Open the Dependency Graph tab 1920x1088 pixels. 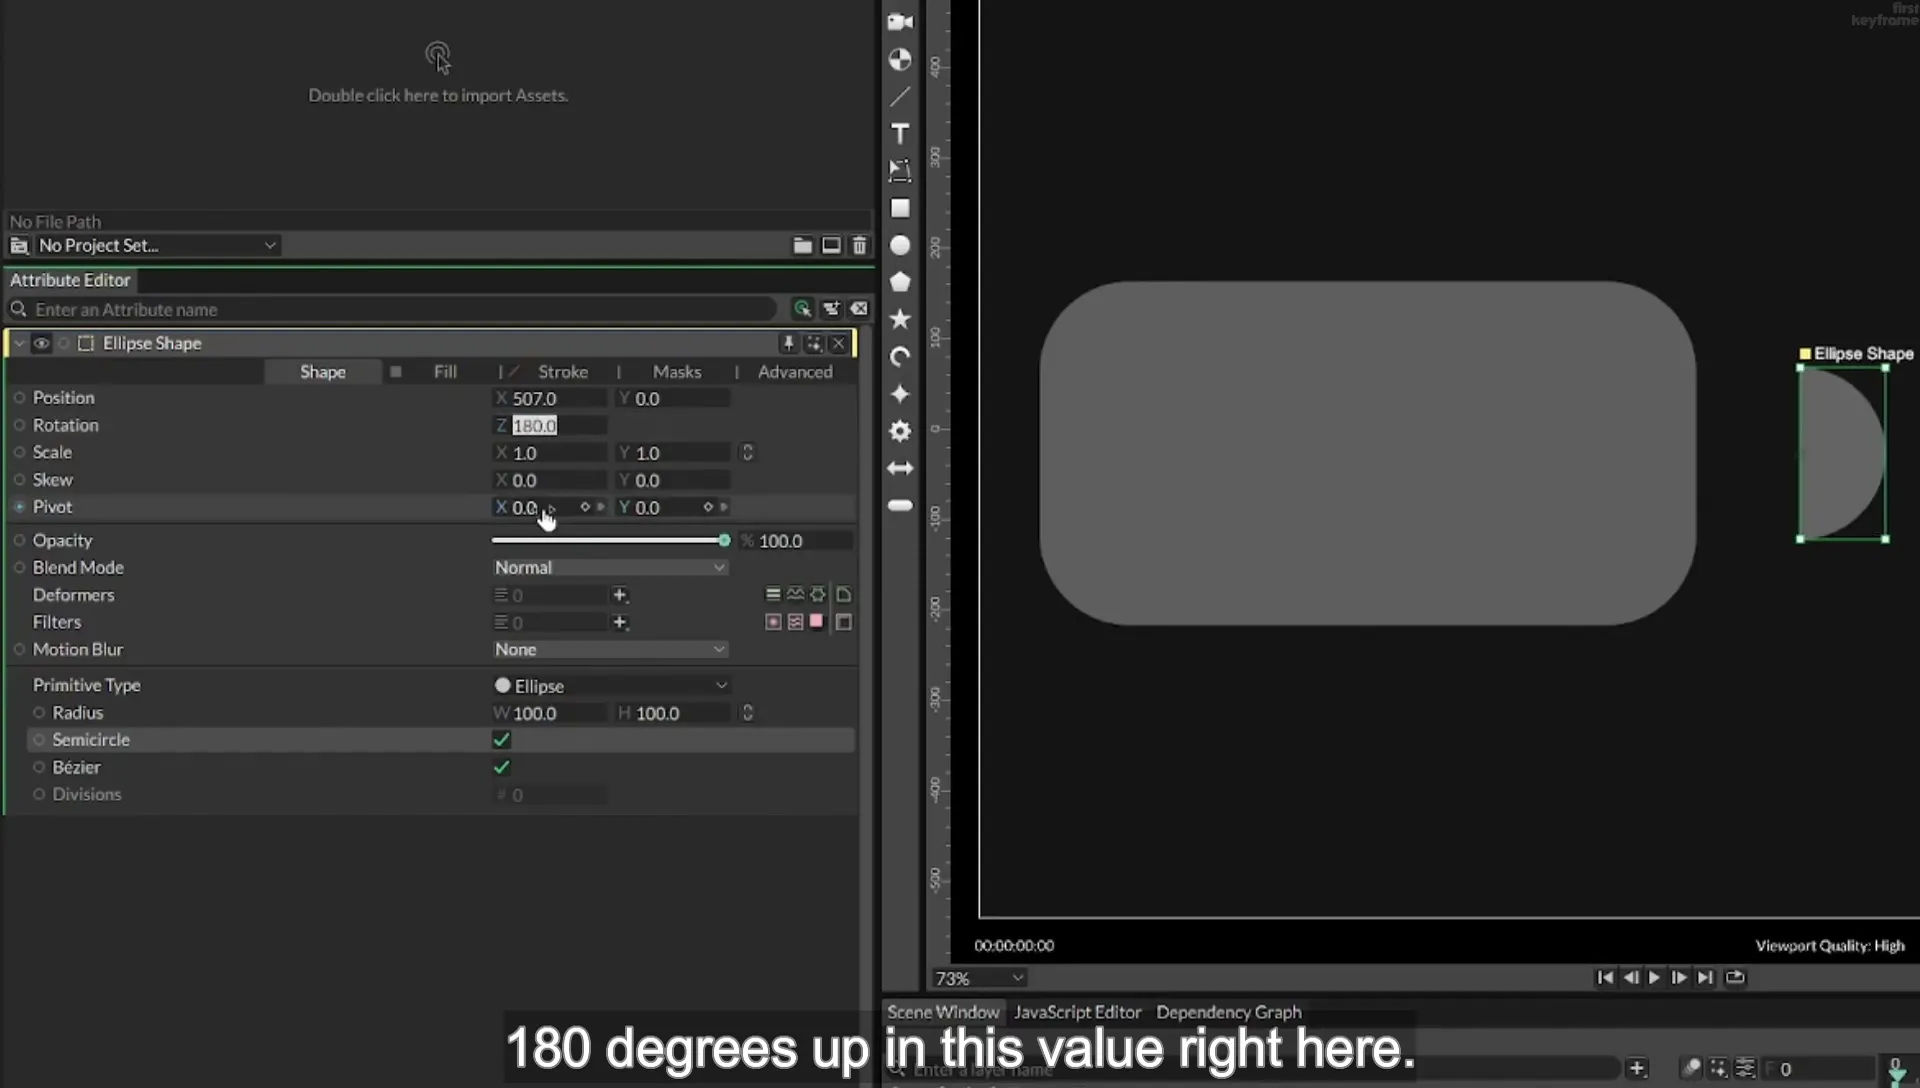pos(1229,1012)
